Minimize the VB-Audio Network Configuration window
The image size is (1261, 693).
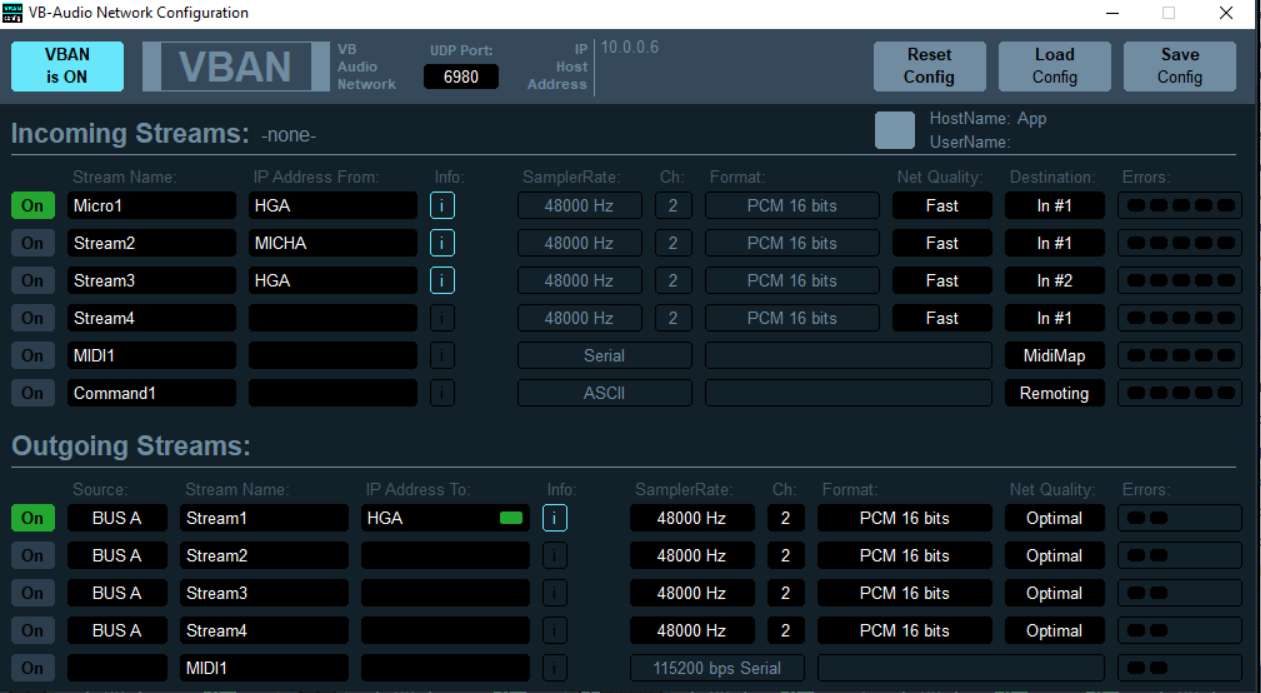coord(1113,13)
